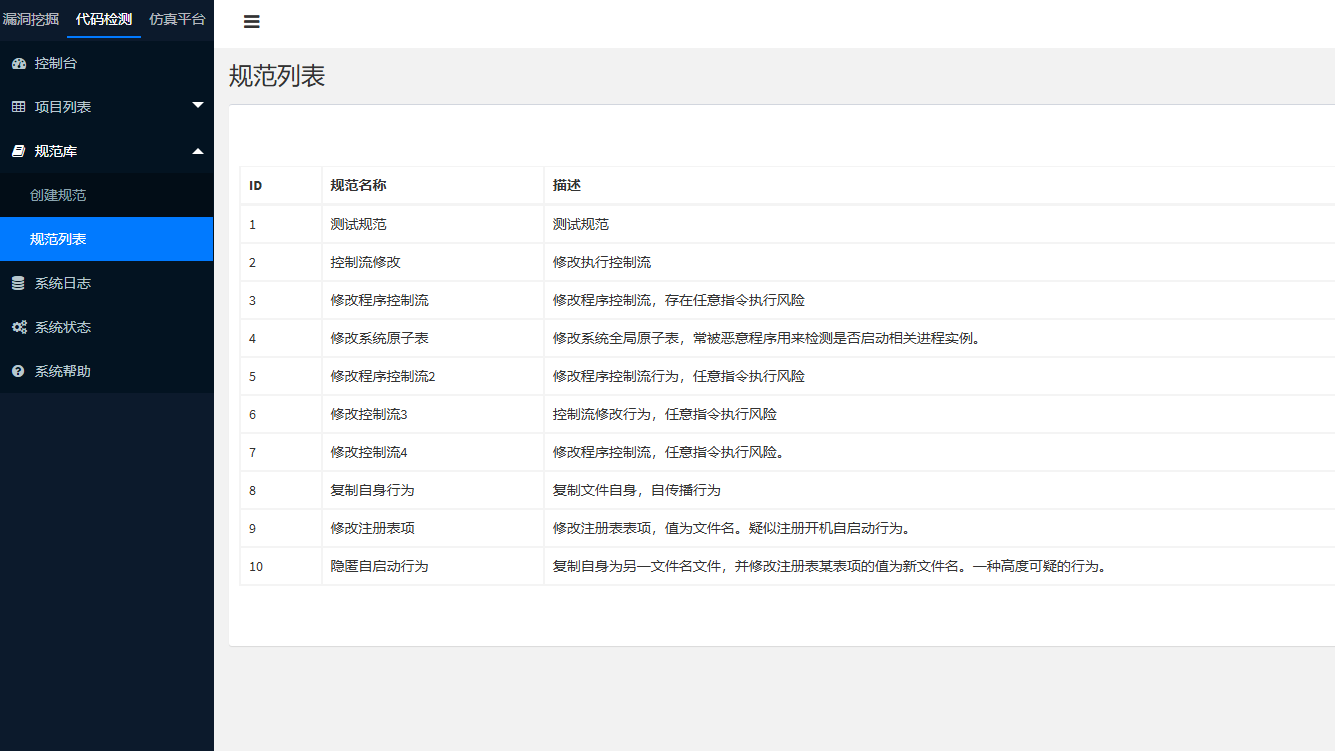Click the 规范库 book icon
Viewport: 1335px width, 751px height.
[18, 151]
